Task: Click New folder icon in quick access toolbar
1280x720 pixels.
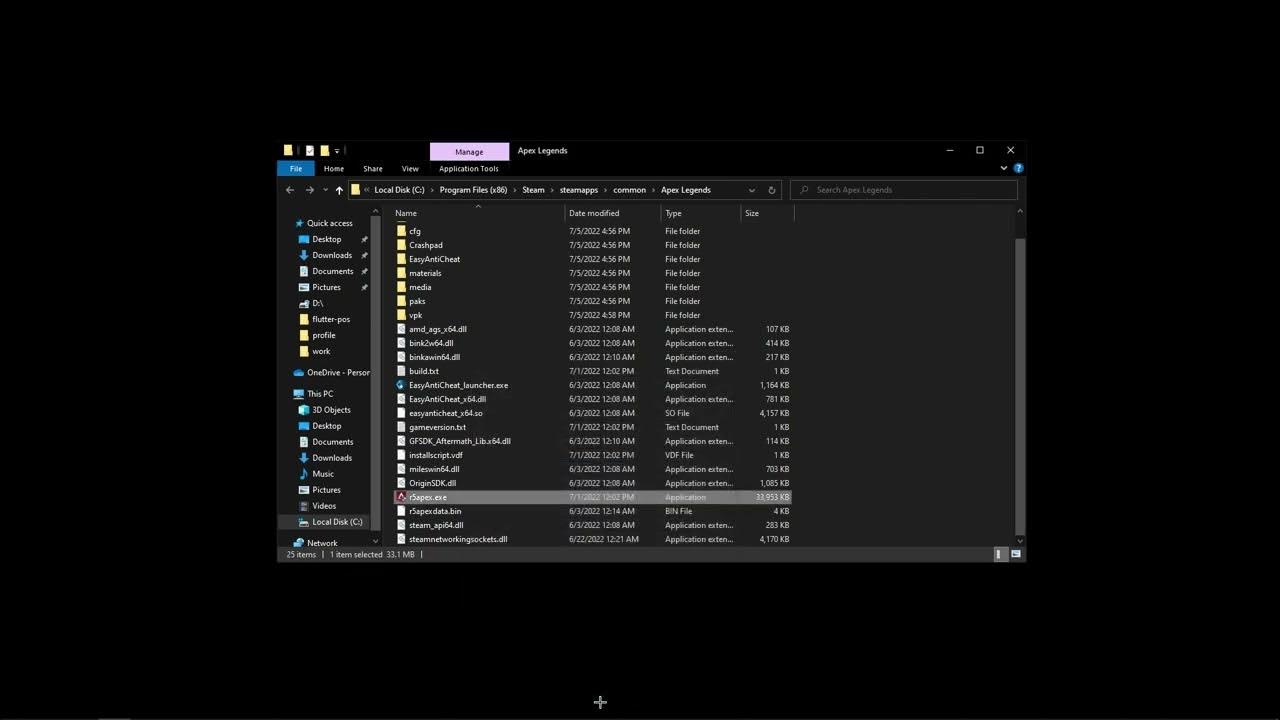Action: point(324,151)
